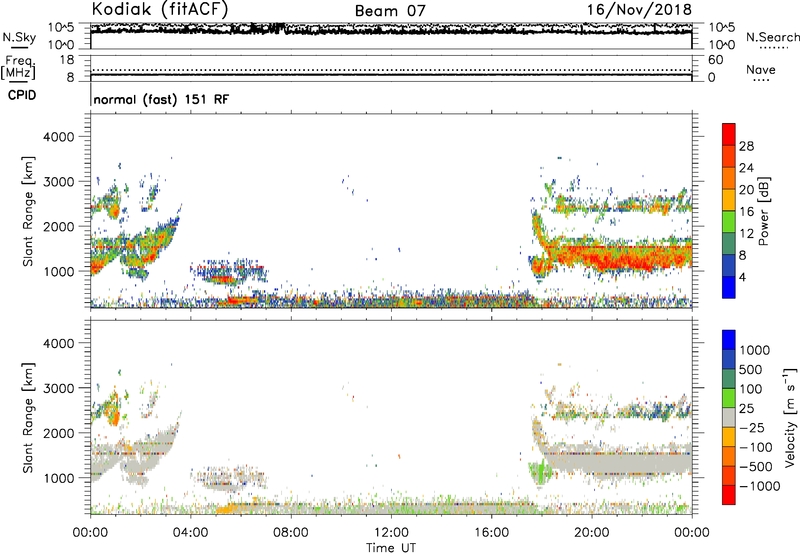Click the "-500" label on the velocity colorbar
Viewport: 800px width, 554px height.
click(x=756, y=467)
